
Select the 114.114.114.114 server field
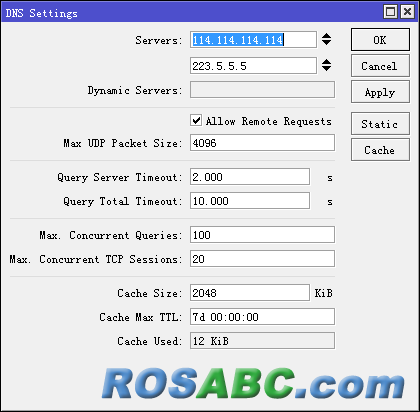(253, 40)
